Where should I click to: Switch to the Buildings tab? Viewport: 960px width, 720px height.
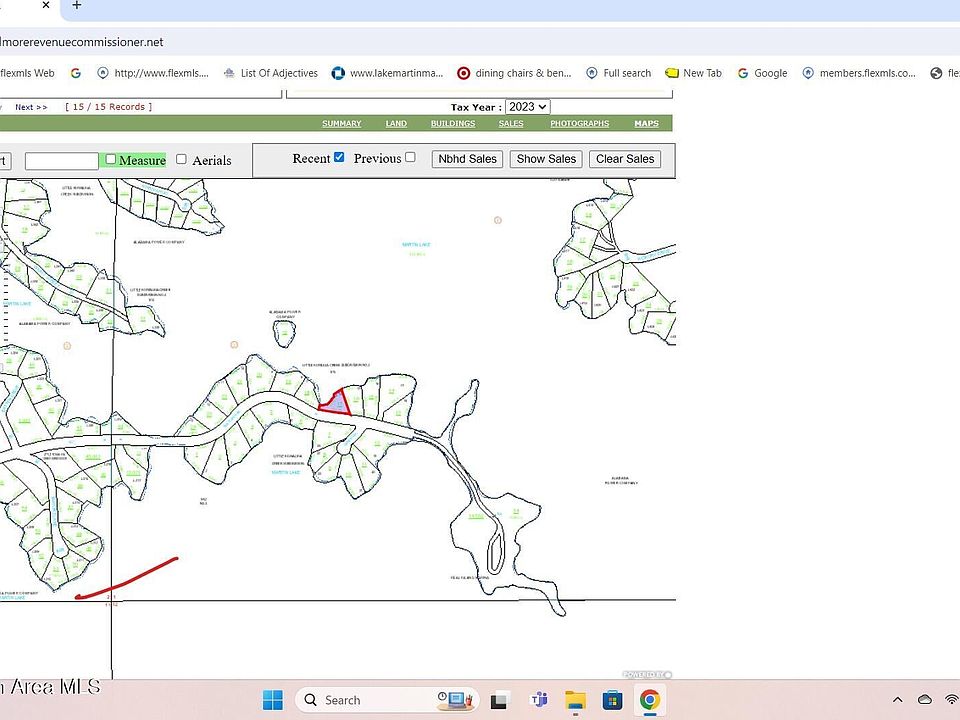coord(453,124)
